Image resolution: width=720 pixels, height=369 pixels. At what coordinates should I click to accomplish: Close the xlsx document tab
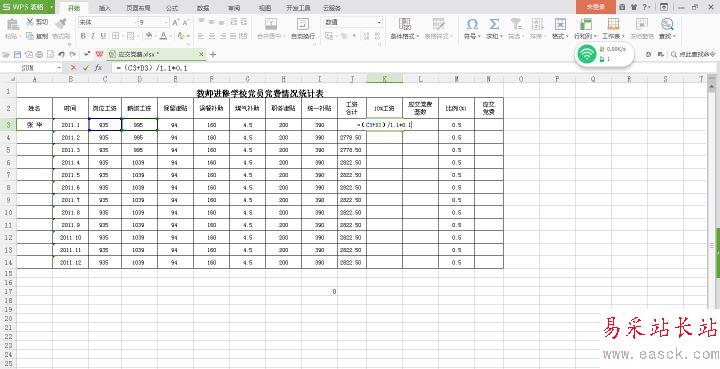[x=201, y=54]
